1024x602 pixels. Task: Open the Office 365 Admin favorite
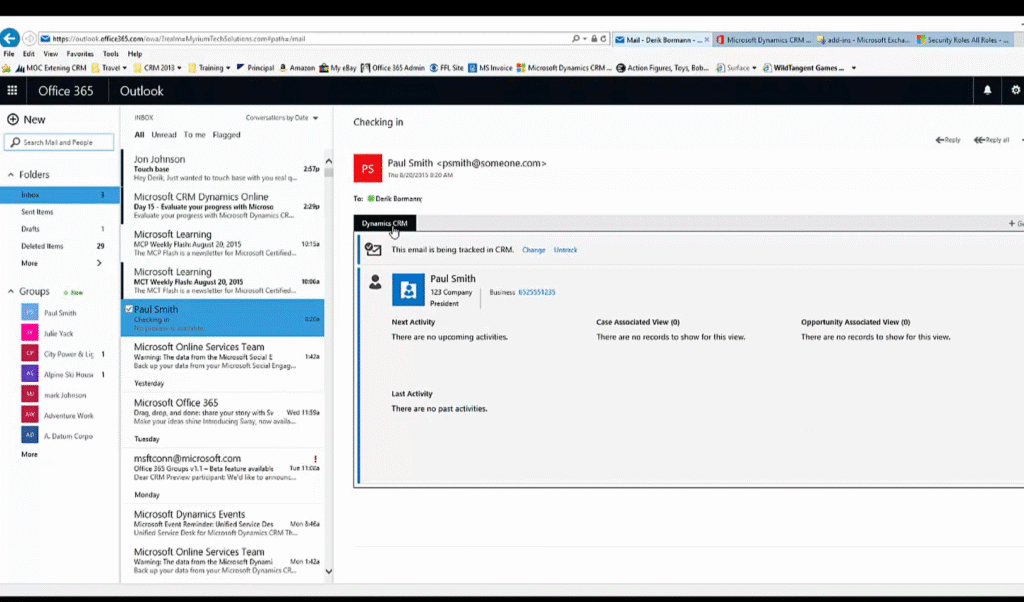[x=392, y=68]
